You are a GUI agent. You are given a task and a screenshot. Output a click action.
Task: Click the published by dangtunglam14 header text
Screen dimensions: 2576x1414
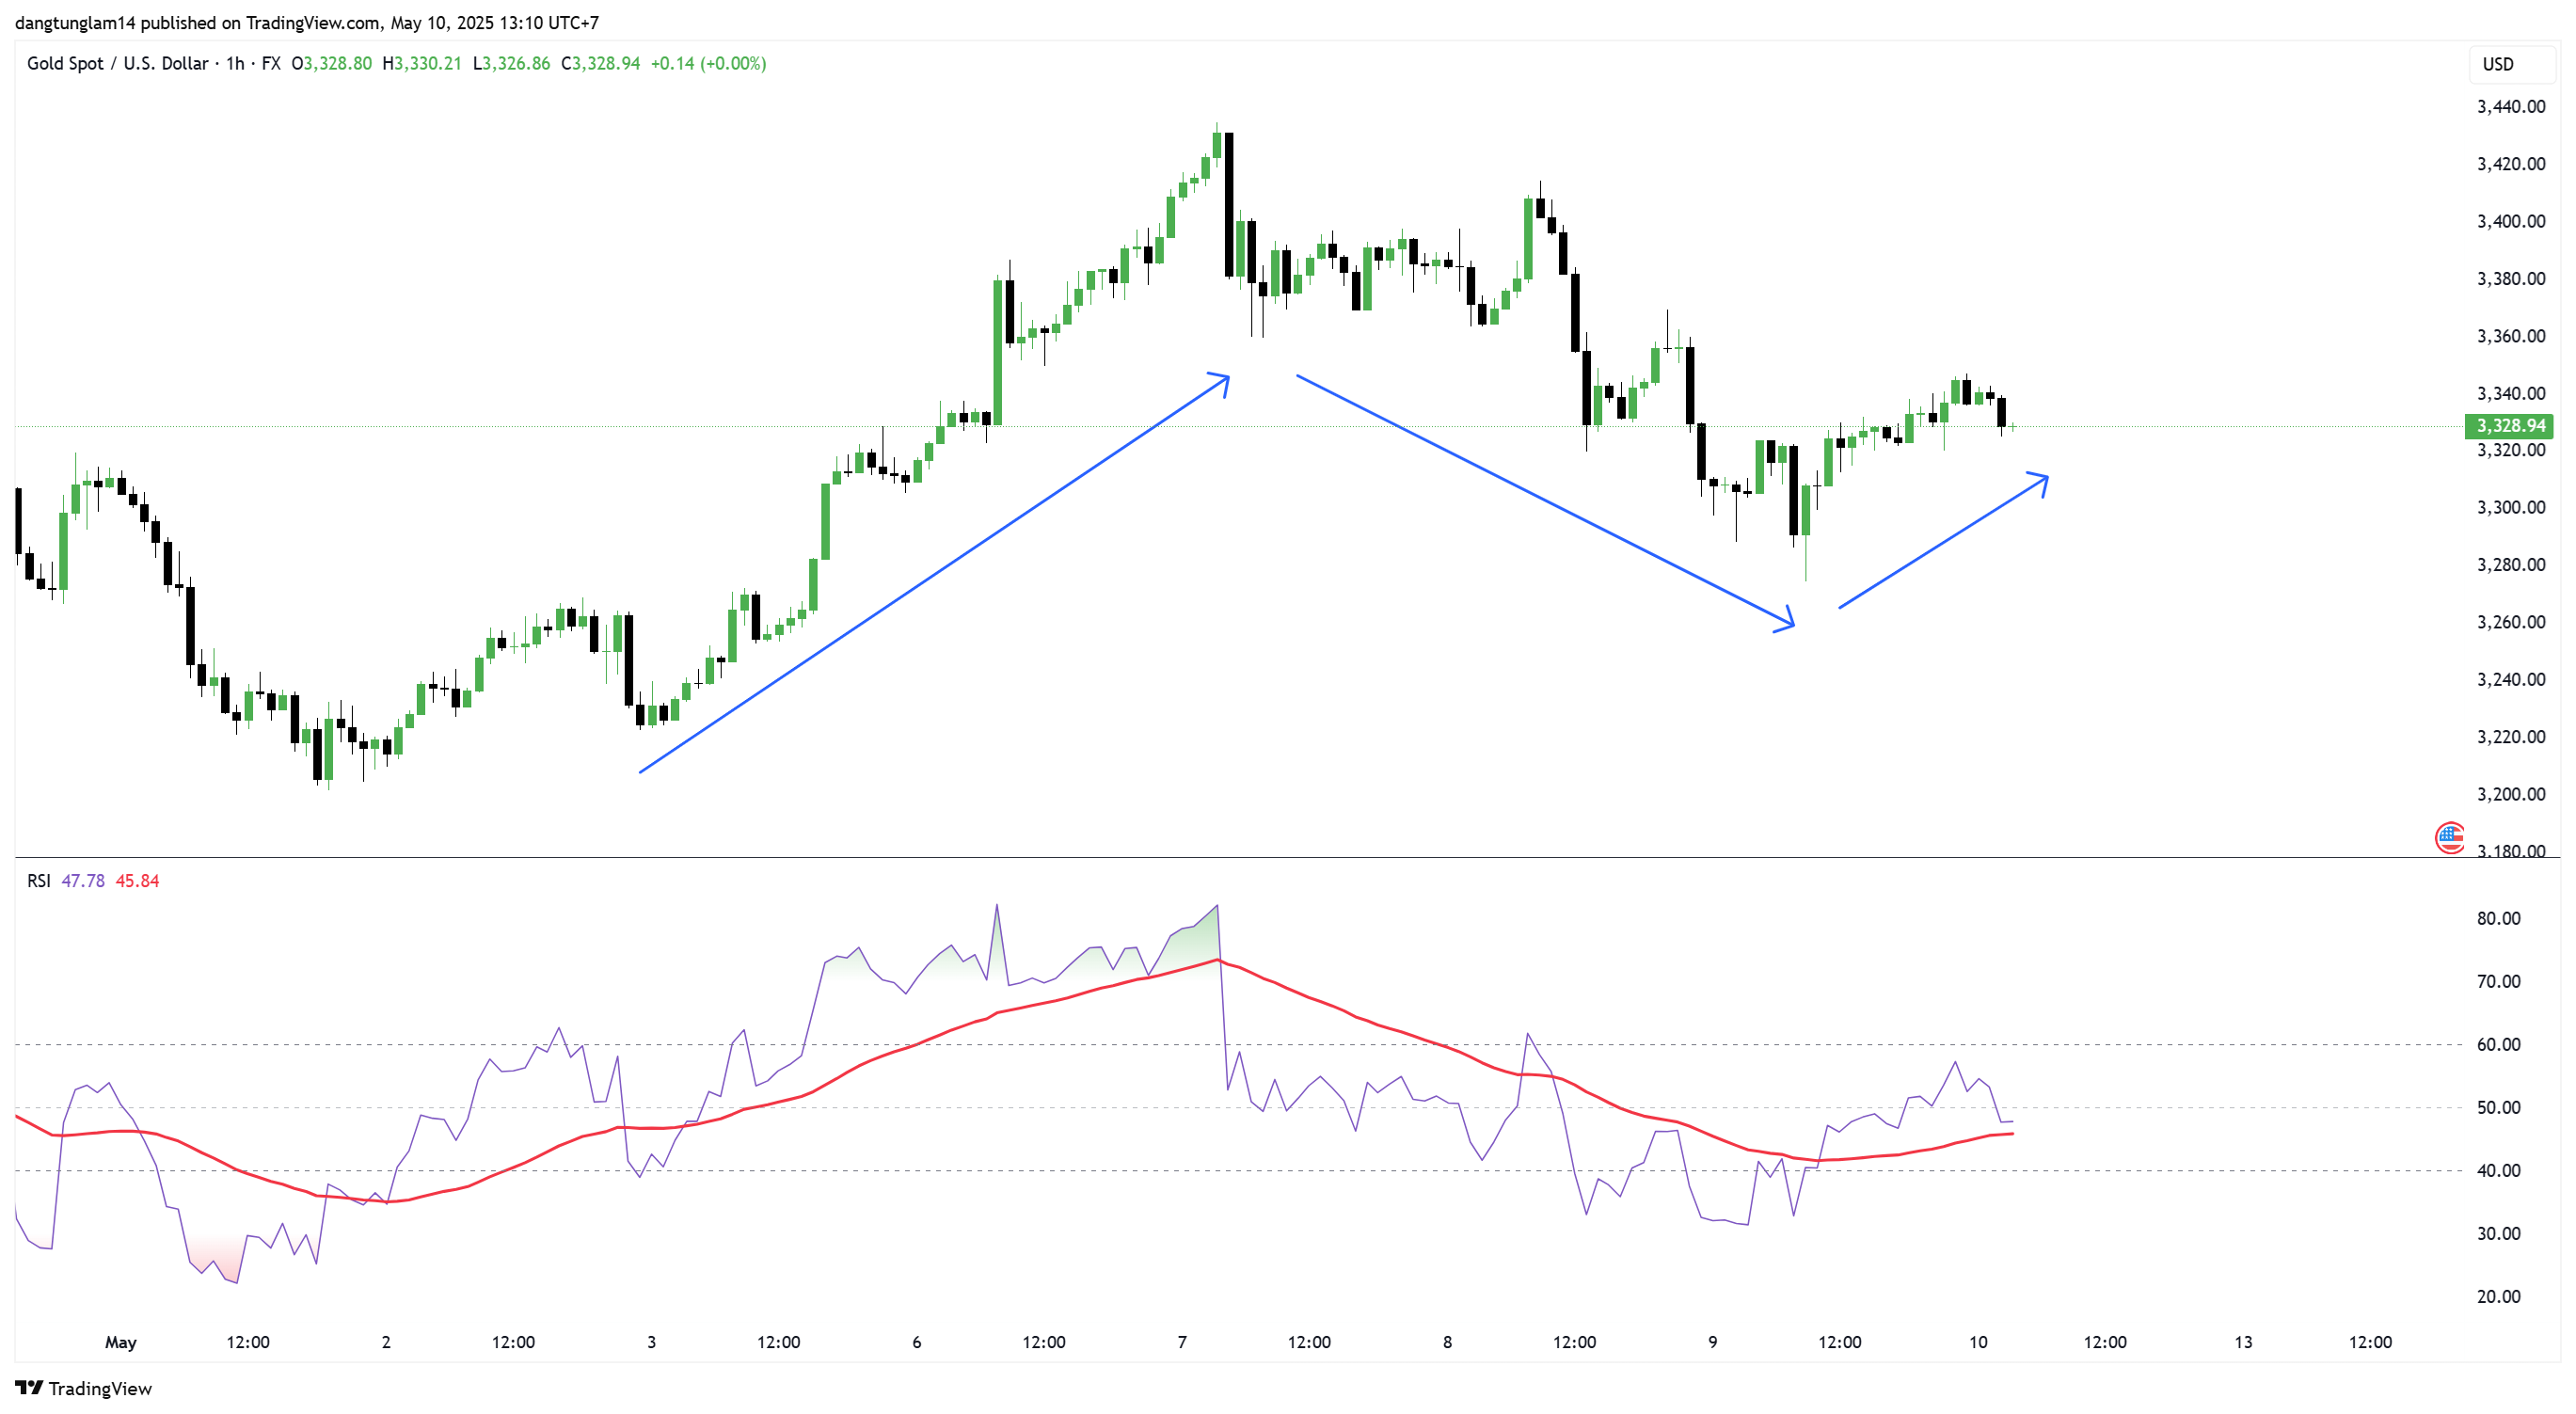coord(307,22)
